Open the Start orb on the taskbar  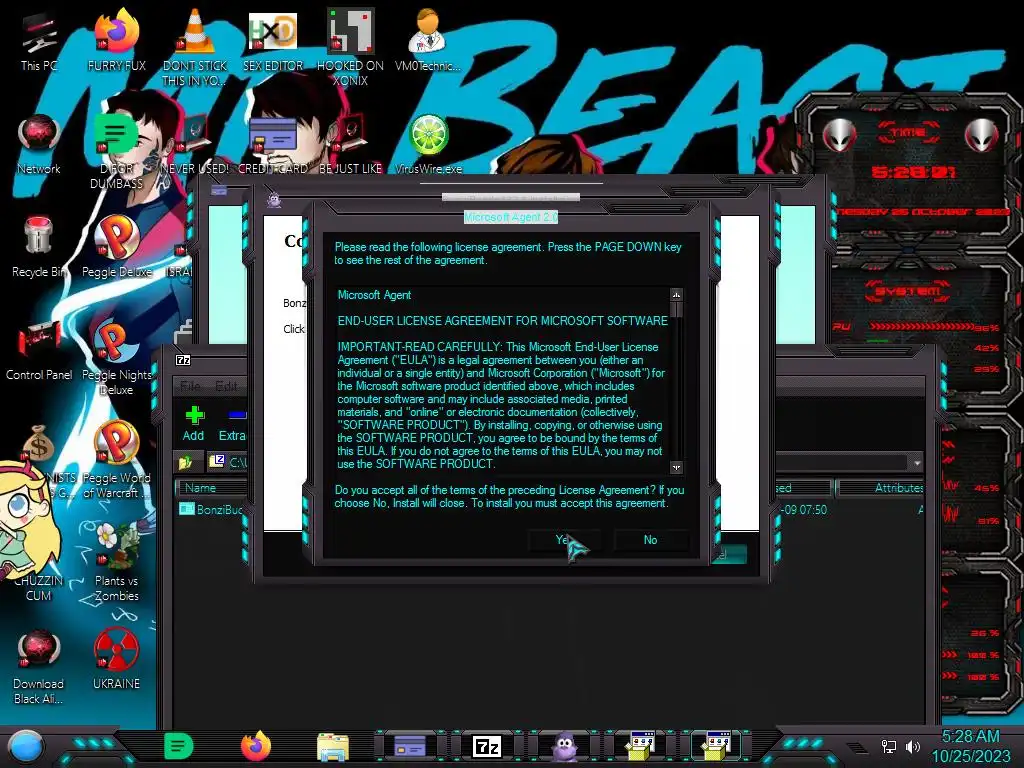(x=26, y=746)
